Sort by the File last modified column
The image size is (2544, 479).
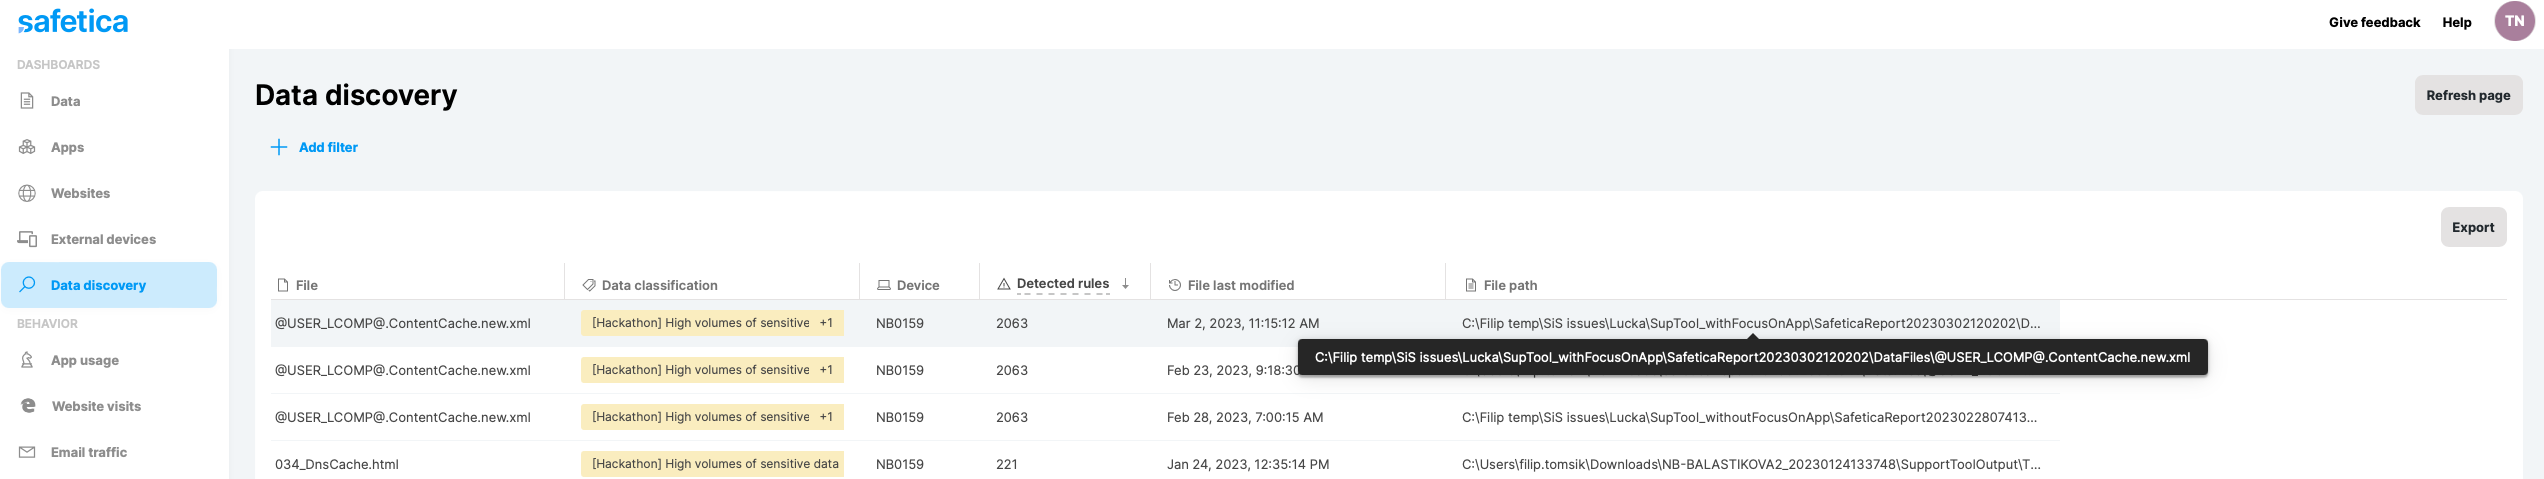click(x=1240, y=285)
